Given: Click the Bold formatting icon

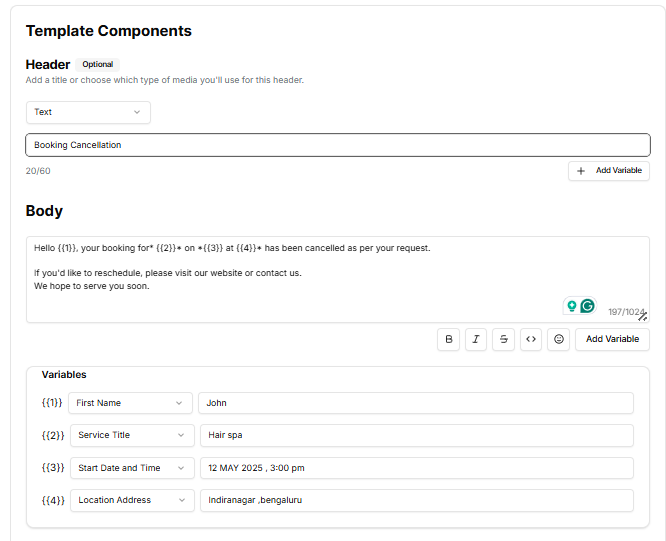Looking at the screenshot, I should [x=449, y=339].
